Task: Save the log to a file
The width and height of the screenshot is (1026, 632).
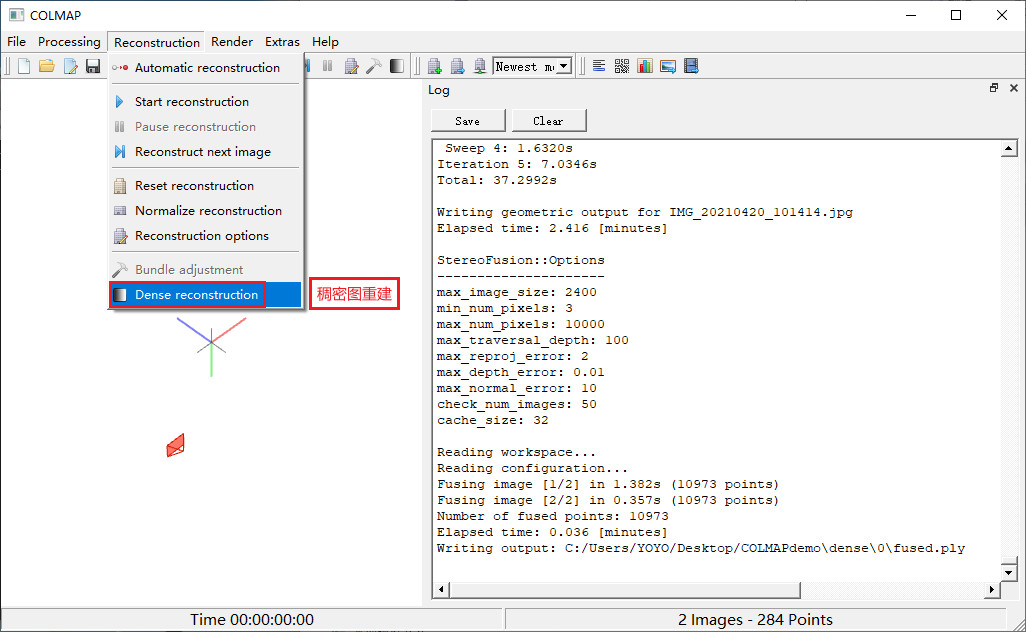Action: [467, 119]
